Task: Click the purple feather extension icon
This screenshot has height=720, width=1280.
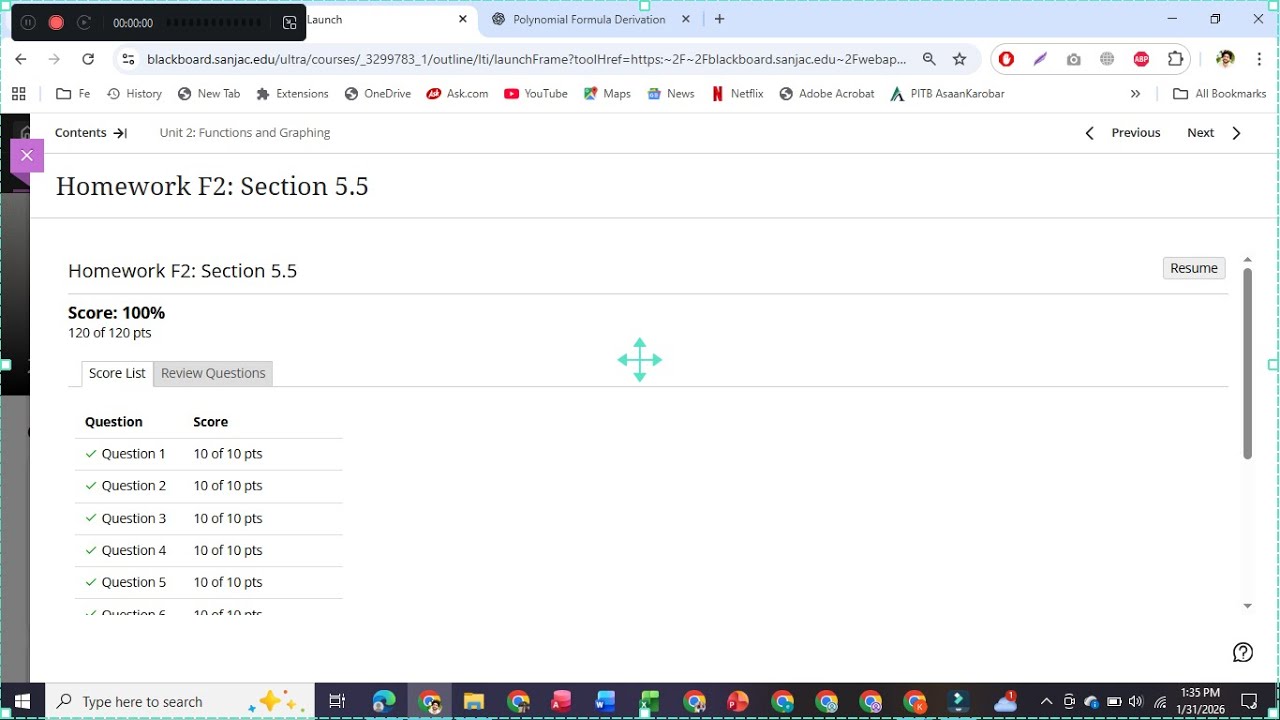Action: 1040,59
